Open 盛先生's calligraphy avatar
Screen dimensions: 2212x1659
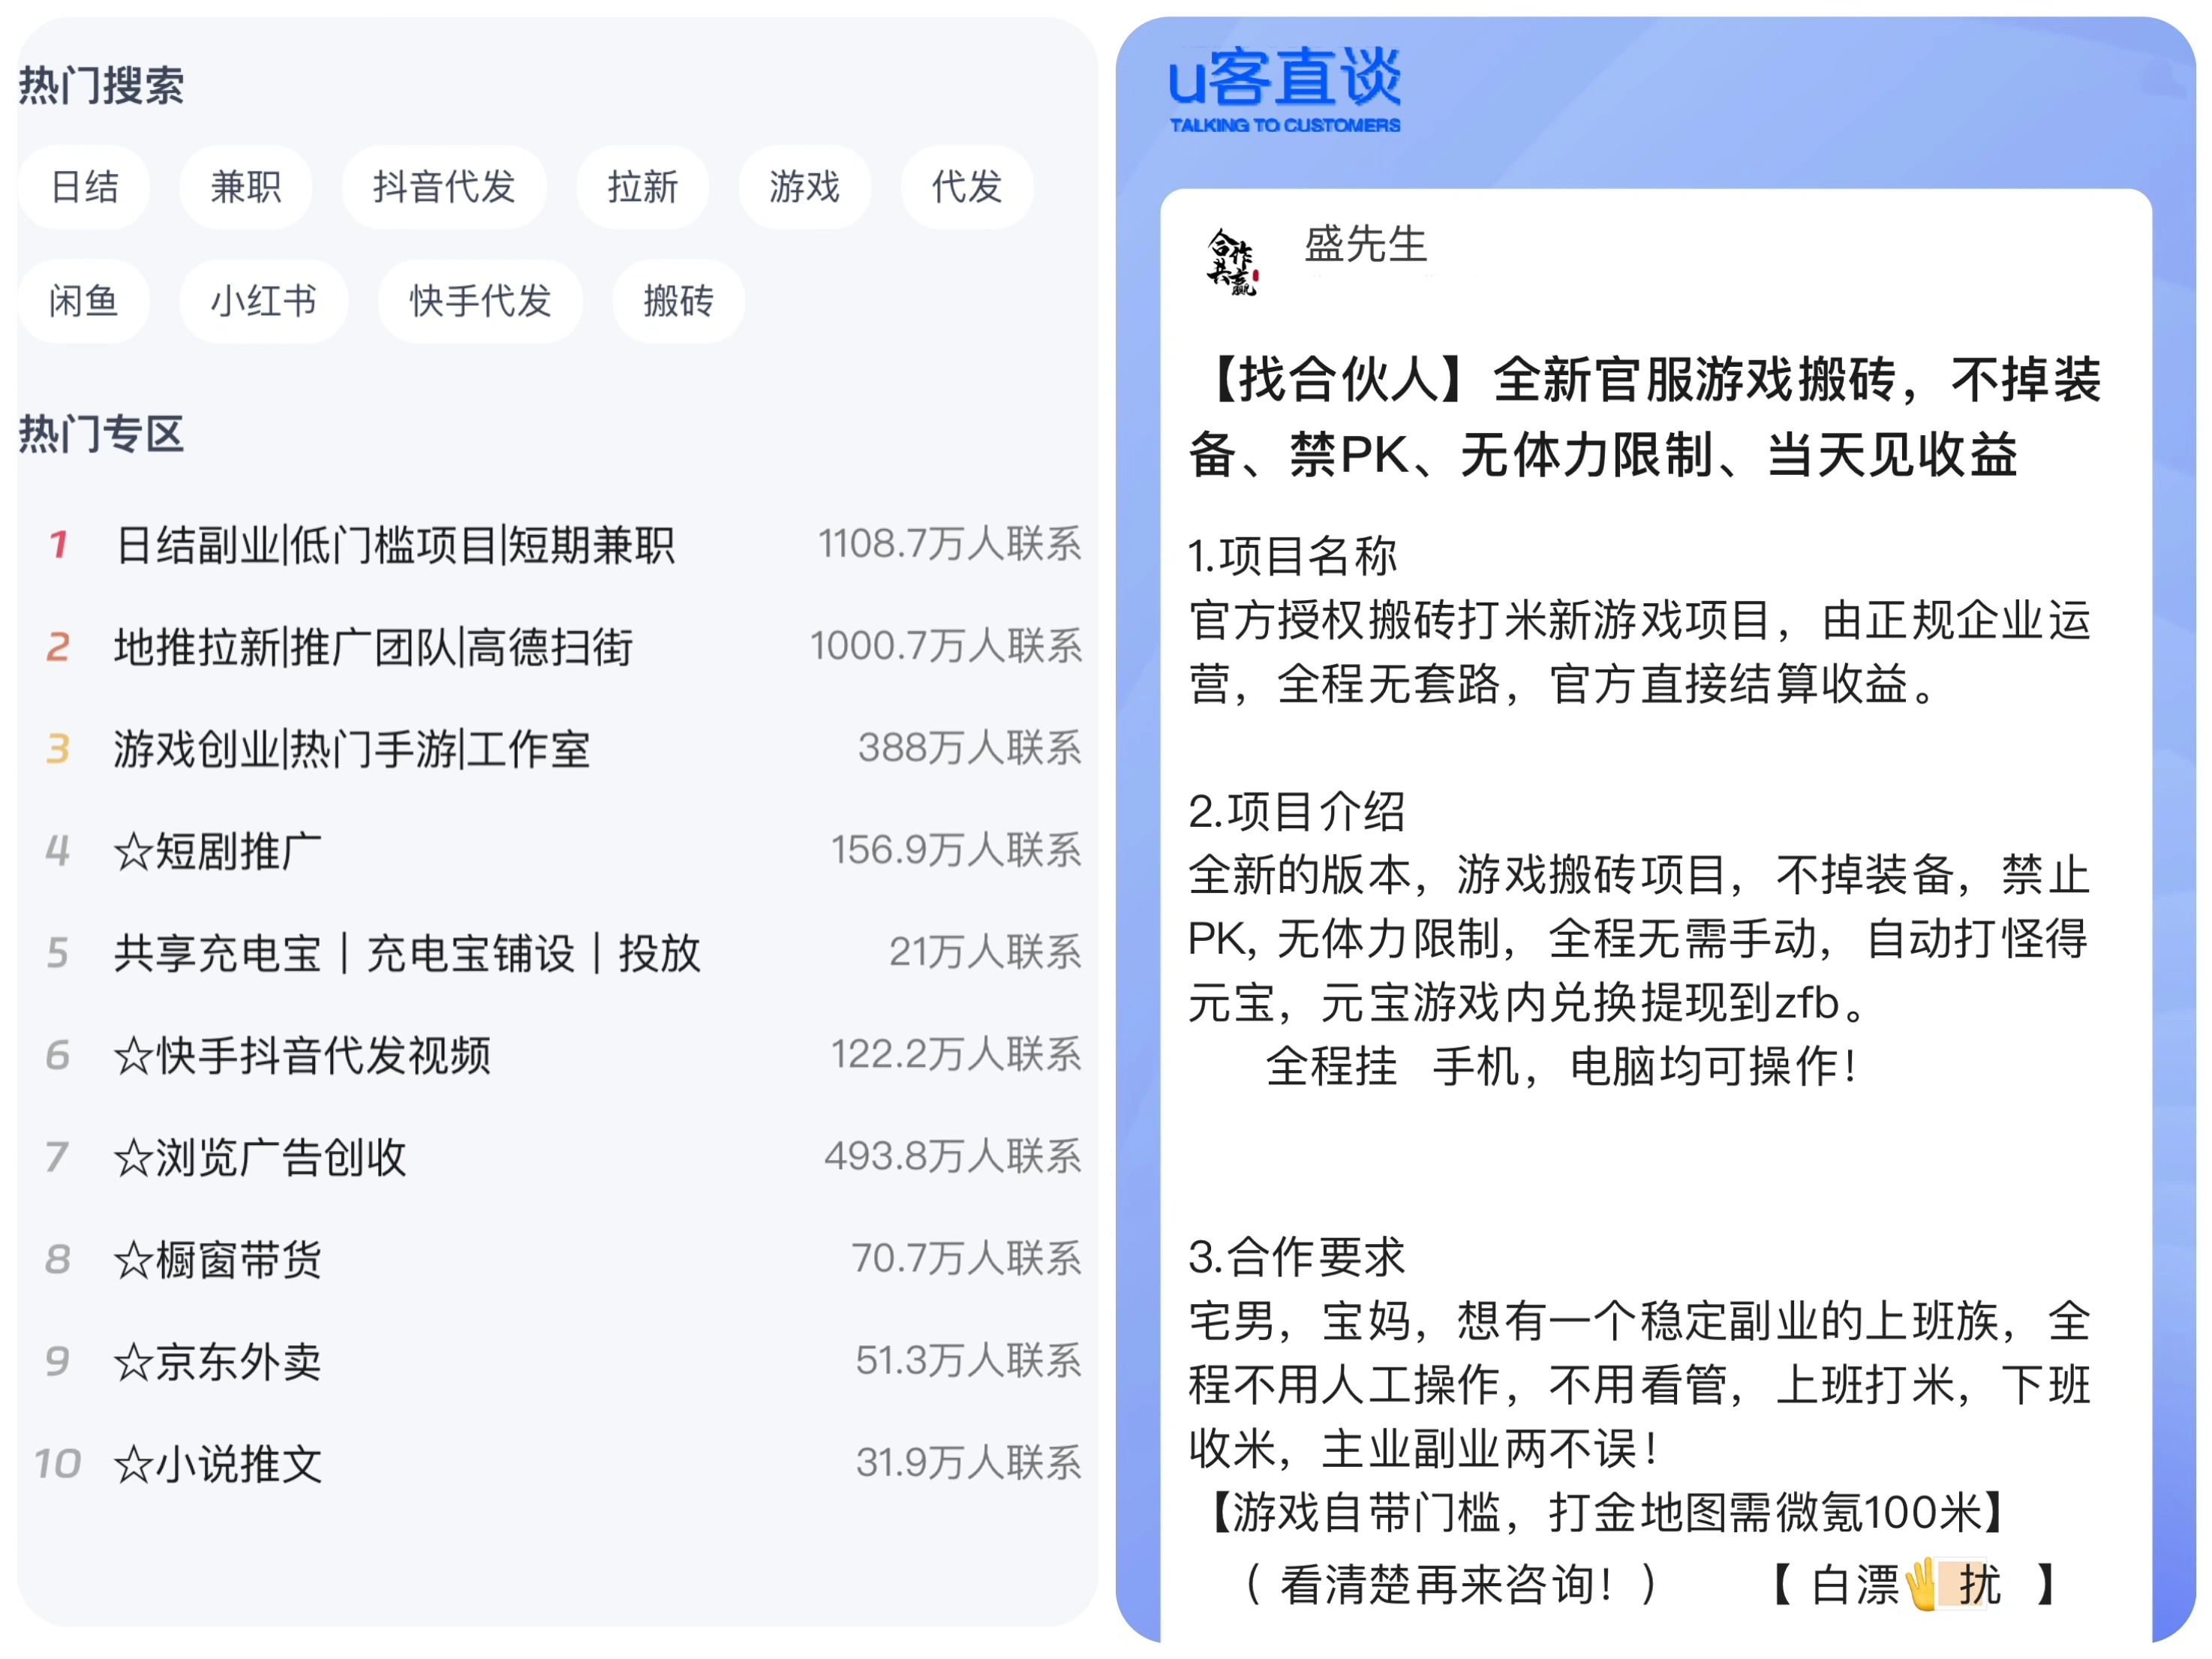coord(1232,263)
